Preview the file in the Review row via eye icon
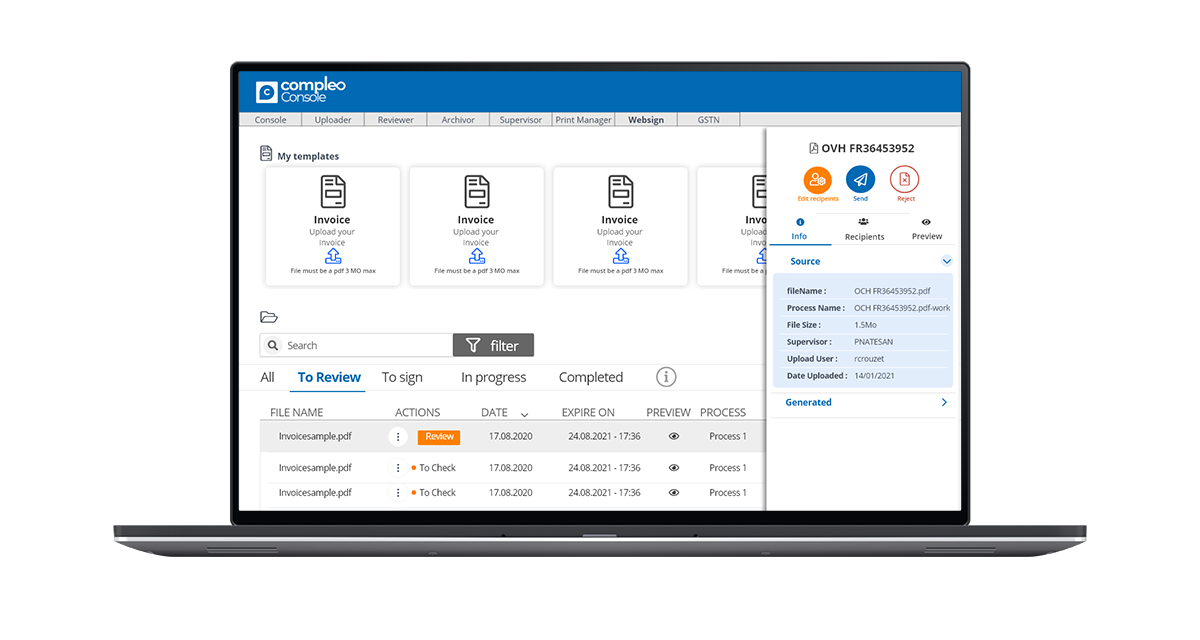Image resolution: width=1200 pixels, height=640 pixels. coord(674,437)
